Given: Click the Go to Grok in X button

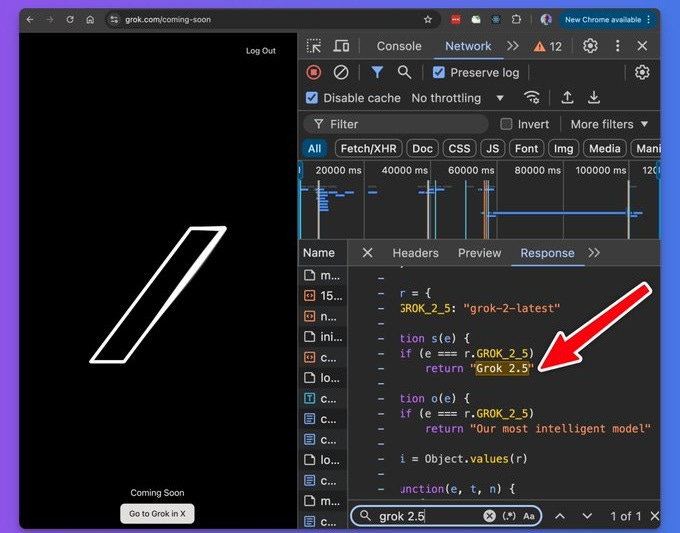Looking at the screenshot, I should tap(157, 513).
